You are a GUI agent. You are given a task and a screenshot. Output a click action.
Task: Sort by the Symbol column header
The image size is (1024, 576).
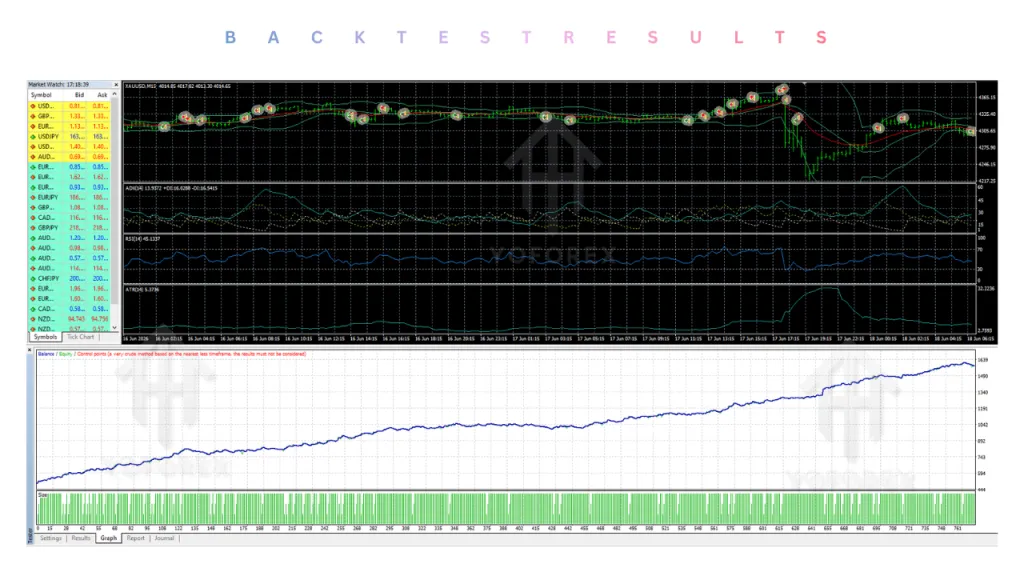click(41, 95)
